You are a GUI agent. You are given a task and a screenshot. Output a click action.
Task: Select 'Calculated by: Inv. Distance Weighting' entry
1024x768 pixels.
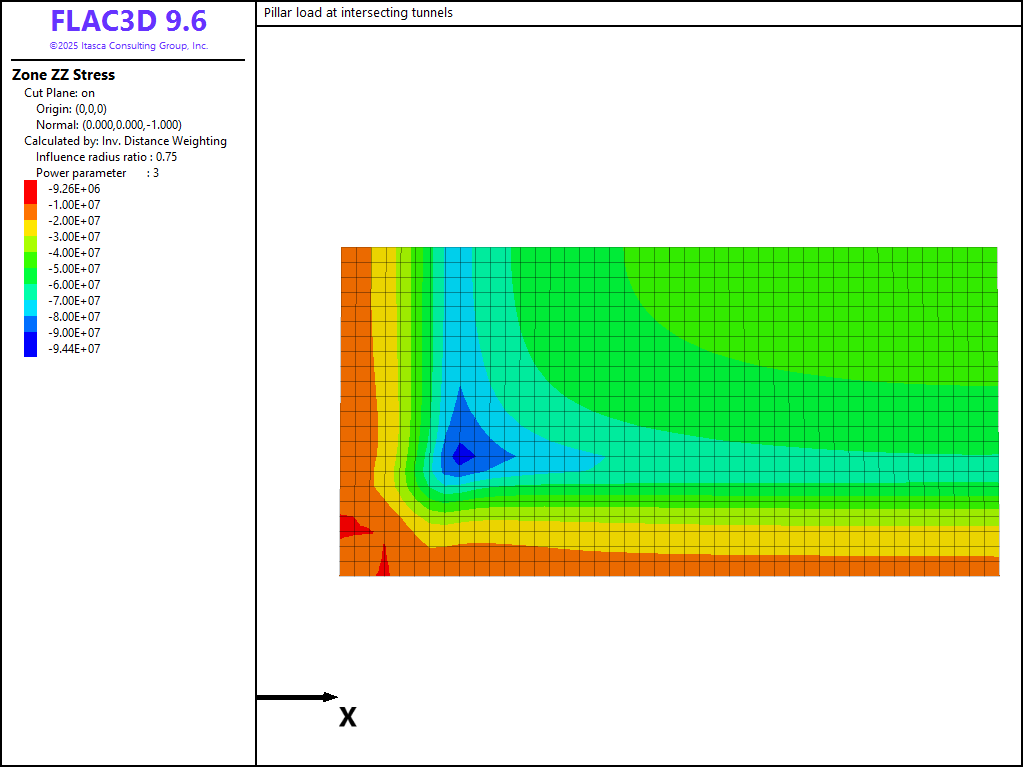pos(125,141)
